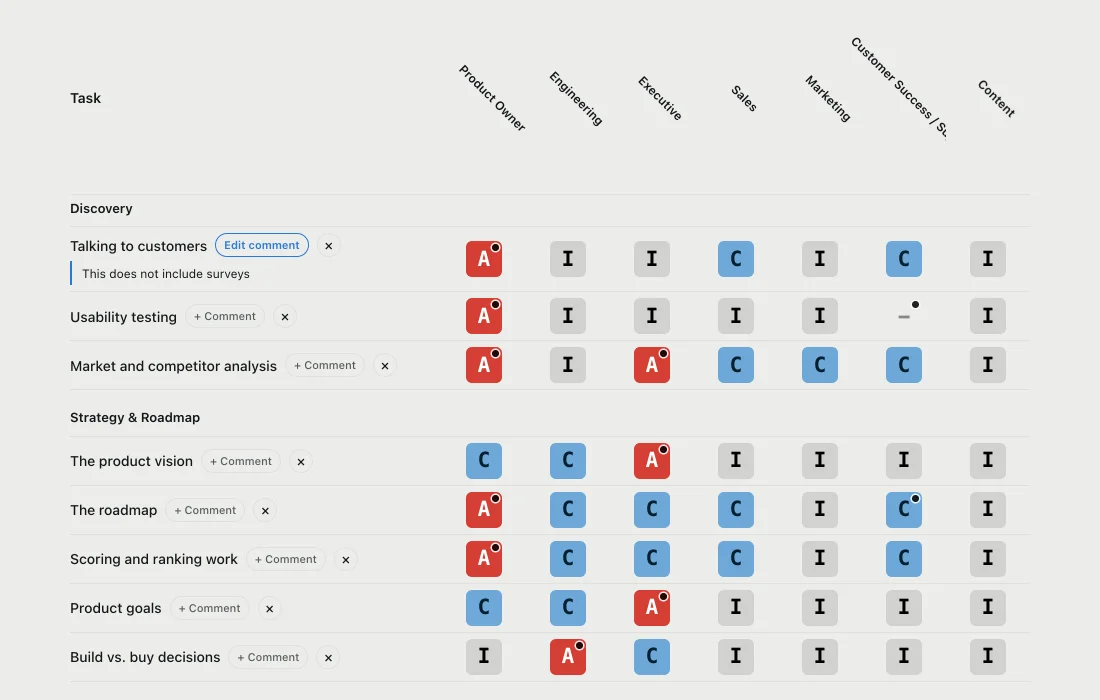Click Edit comment for Talking to customers
The width and height of the screenshot is (1100, 700).
click(x=262, y=245)
